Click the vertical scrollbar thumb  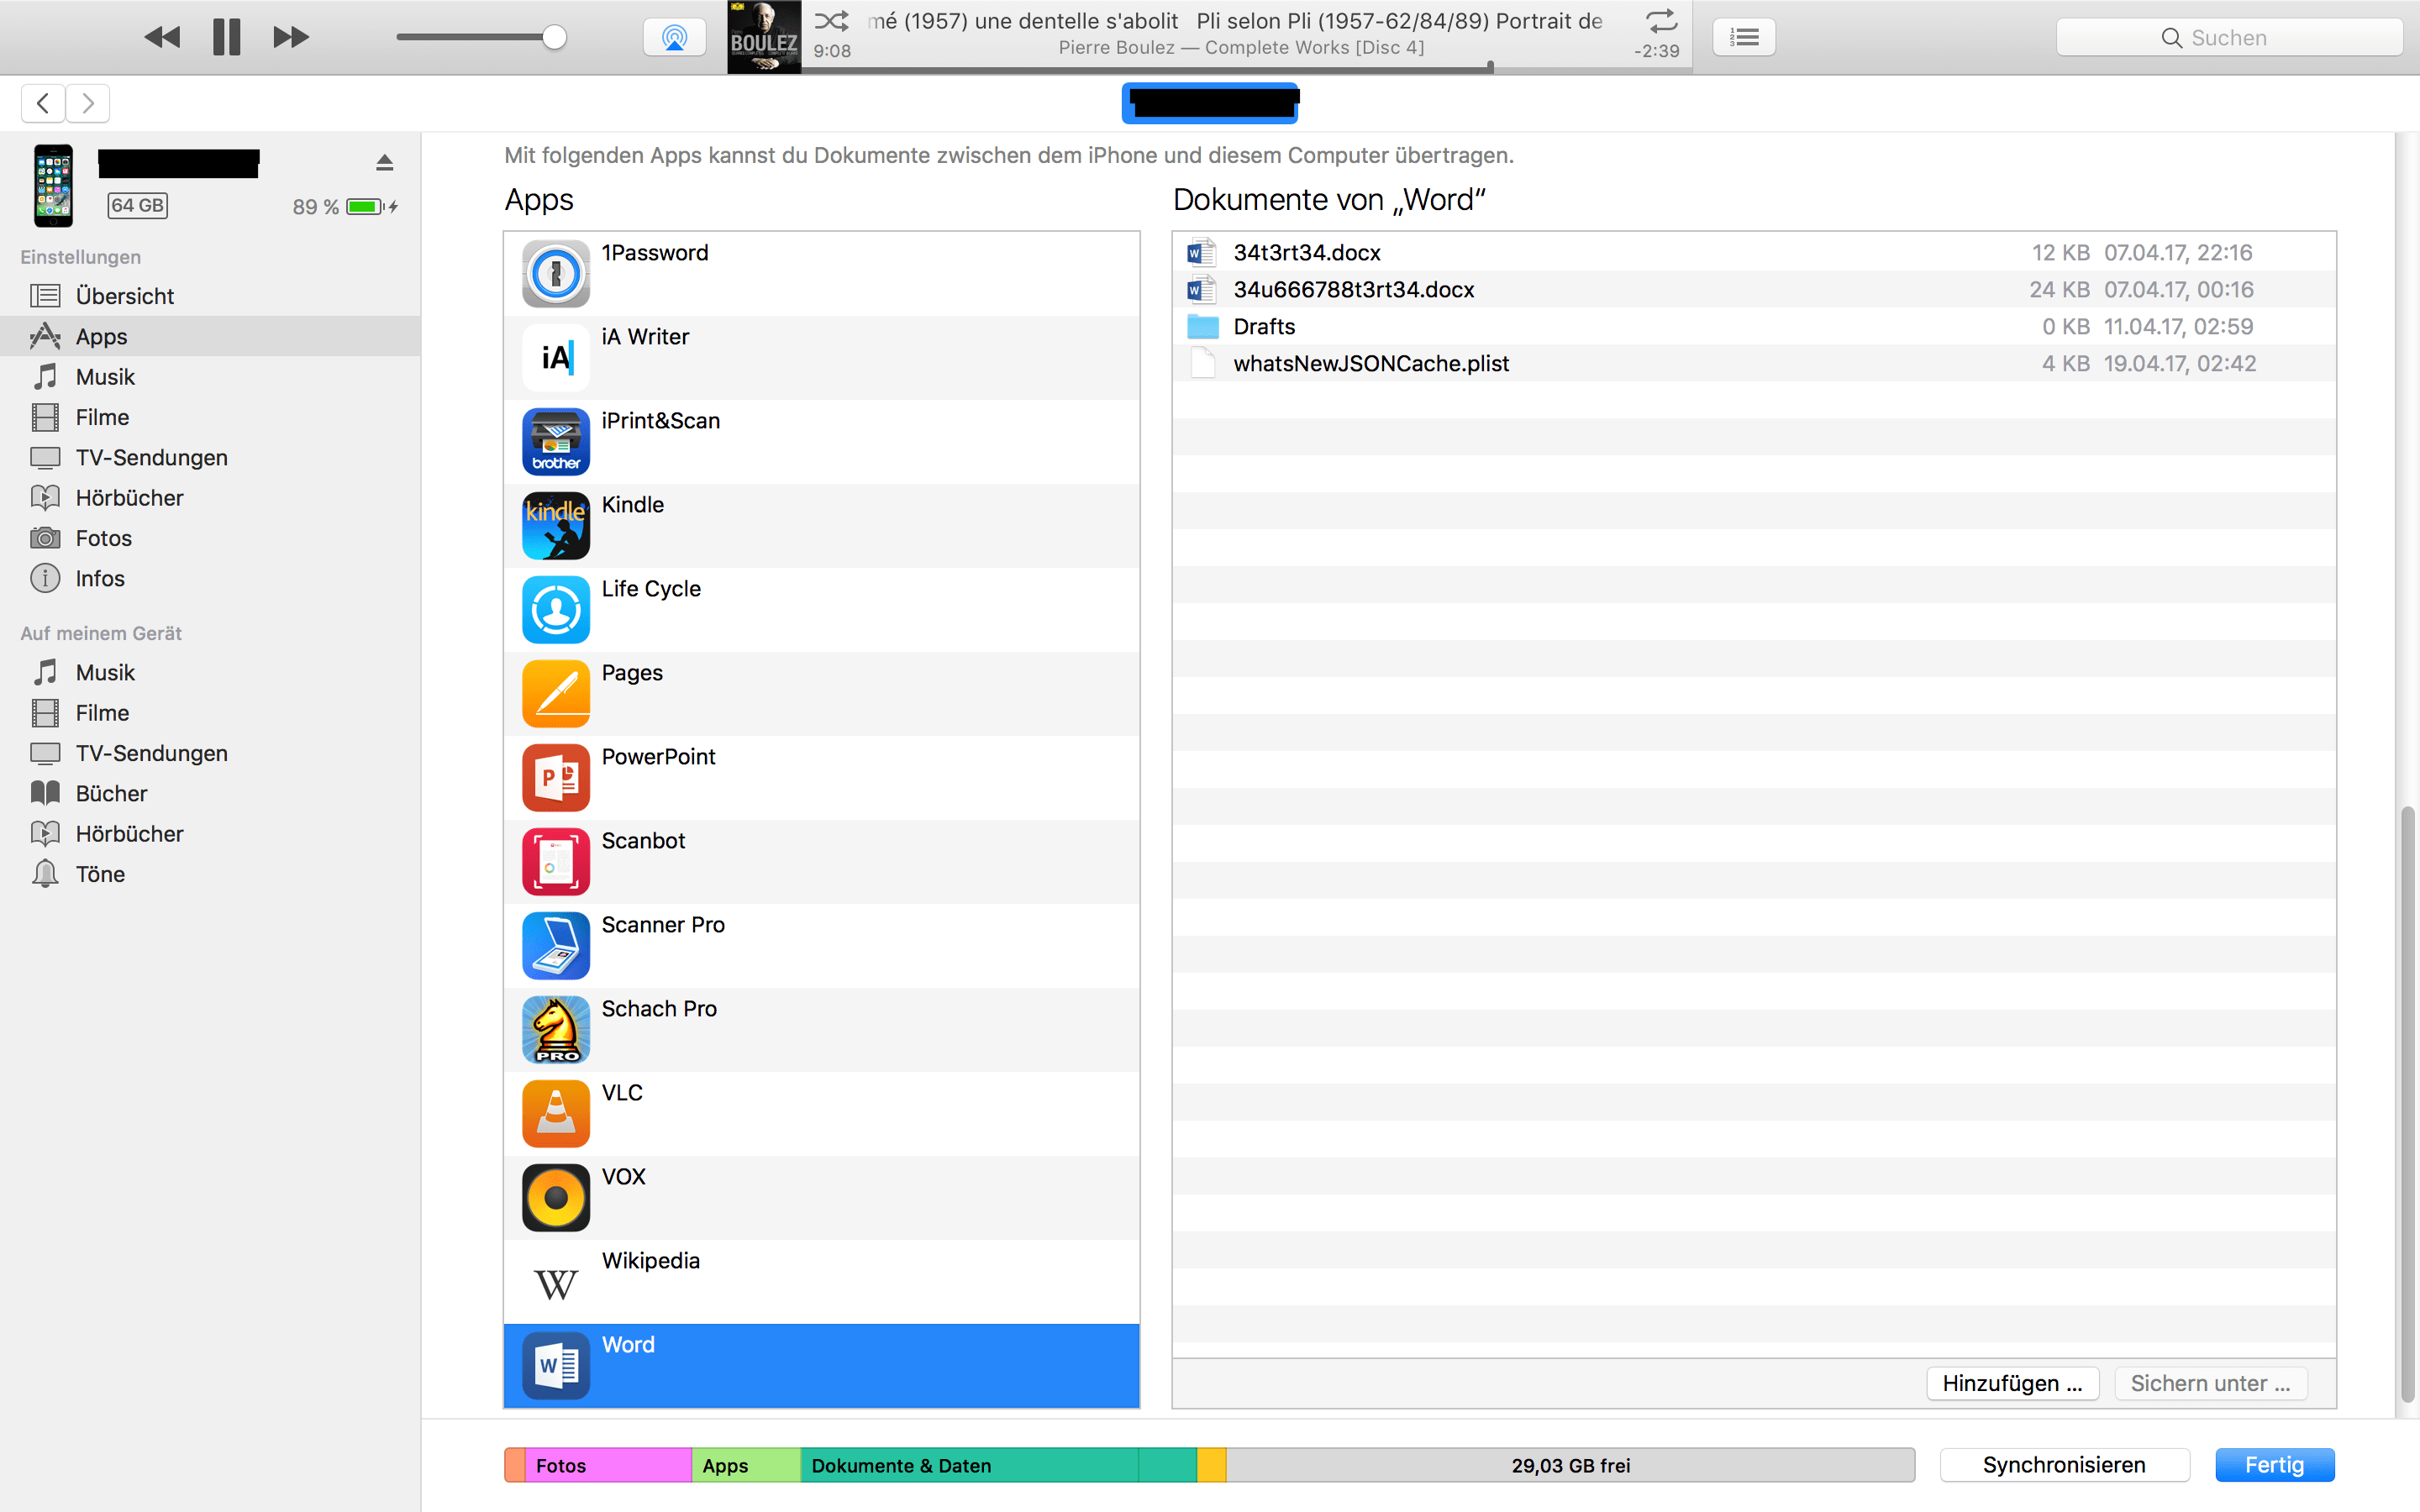[x=2408, y=1104]
